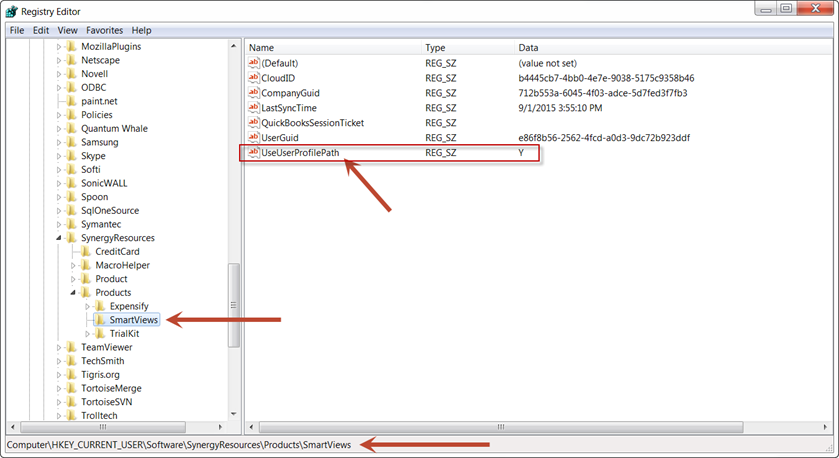The width and height of the screenshot is (839, 458).
Task: Collapse the SynergyResources tree node
Action: click(59, 238)
